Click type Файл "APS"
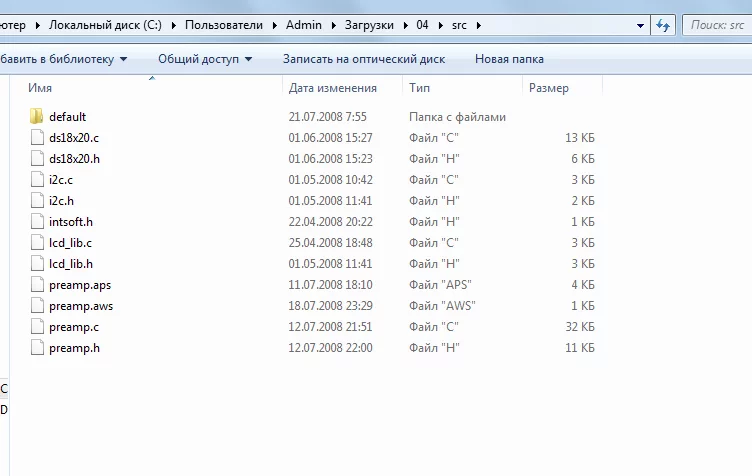Screen dimensions: 752x476 (440, 285)
